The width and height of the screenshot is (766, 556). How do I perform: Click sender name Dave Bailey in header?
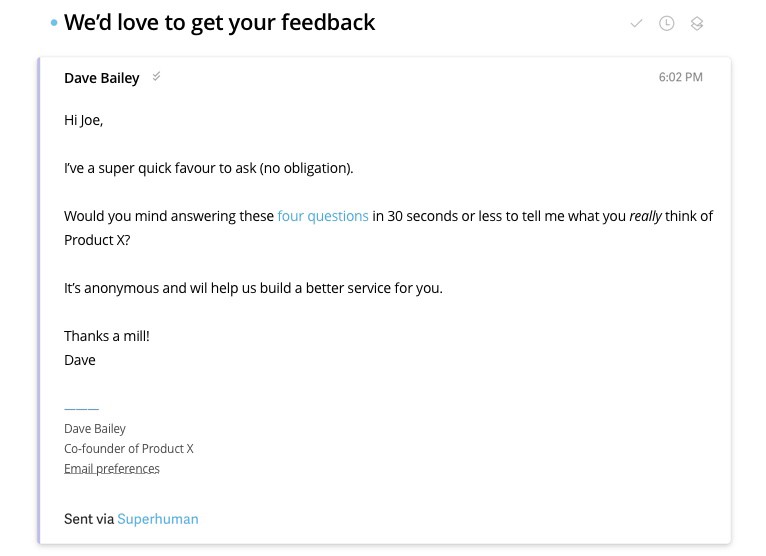[102, 78]
